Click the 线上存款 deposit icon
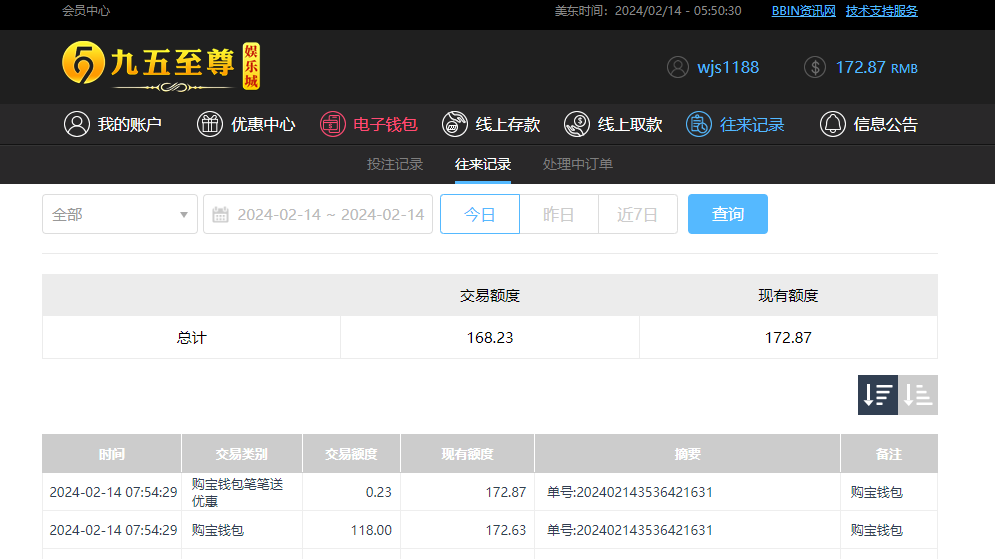 click(455, 124)
